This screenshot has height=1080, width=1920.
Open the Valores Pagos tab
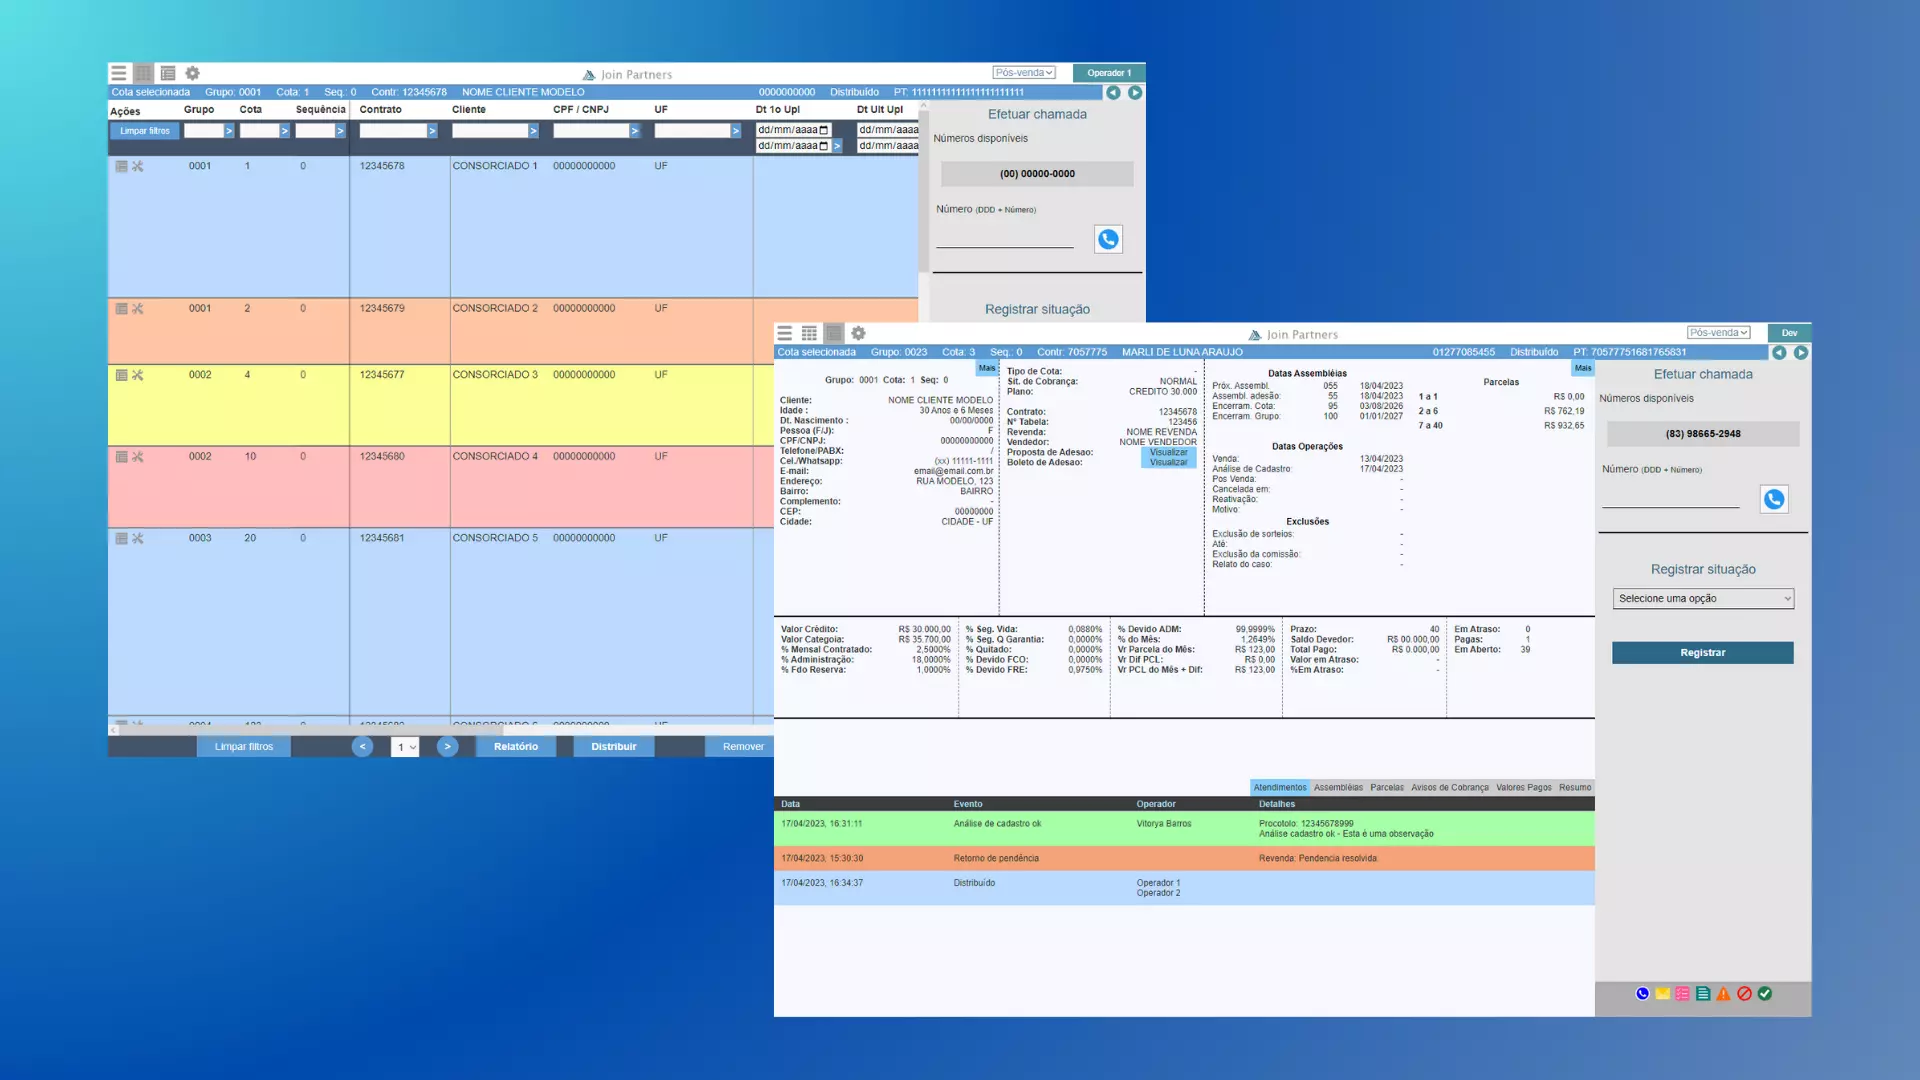tap(1523, 787)
